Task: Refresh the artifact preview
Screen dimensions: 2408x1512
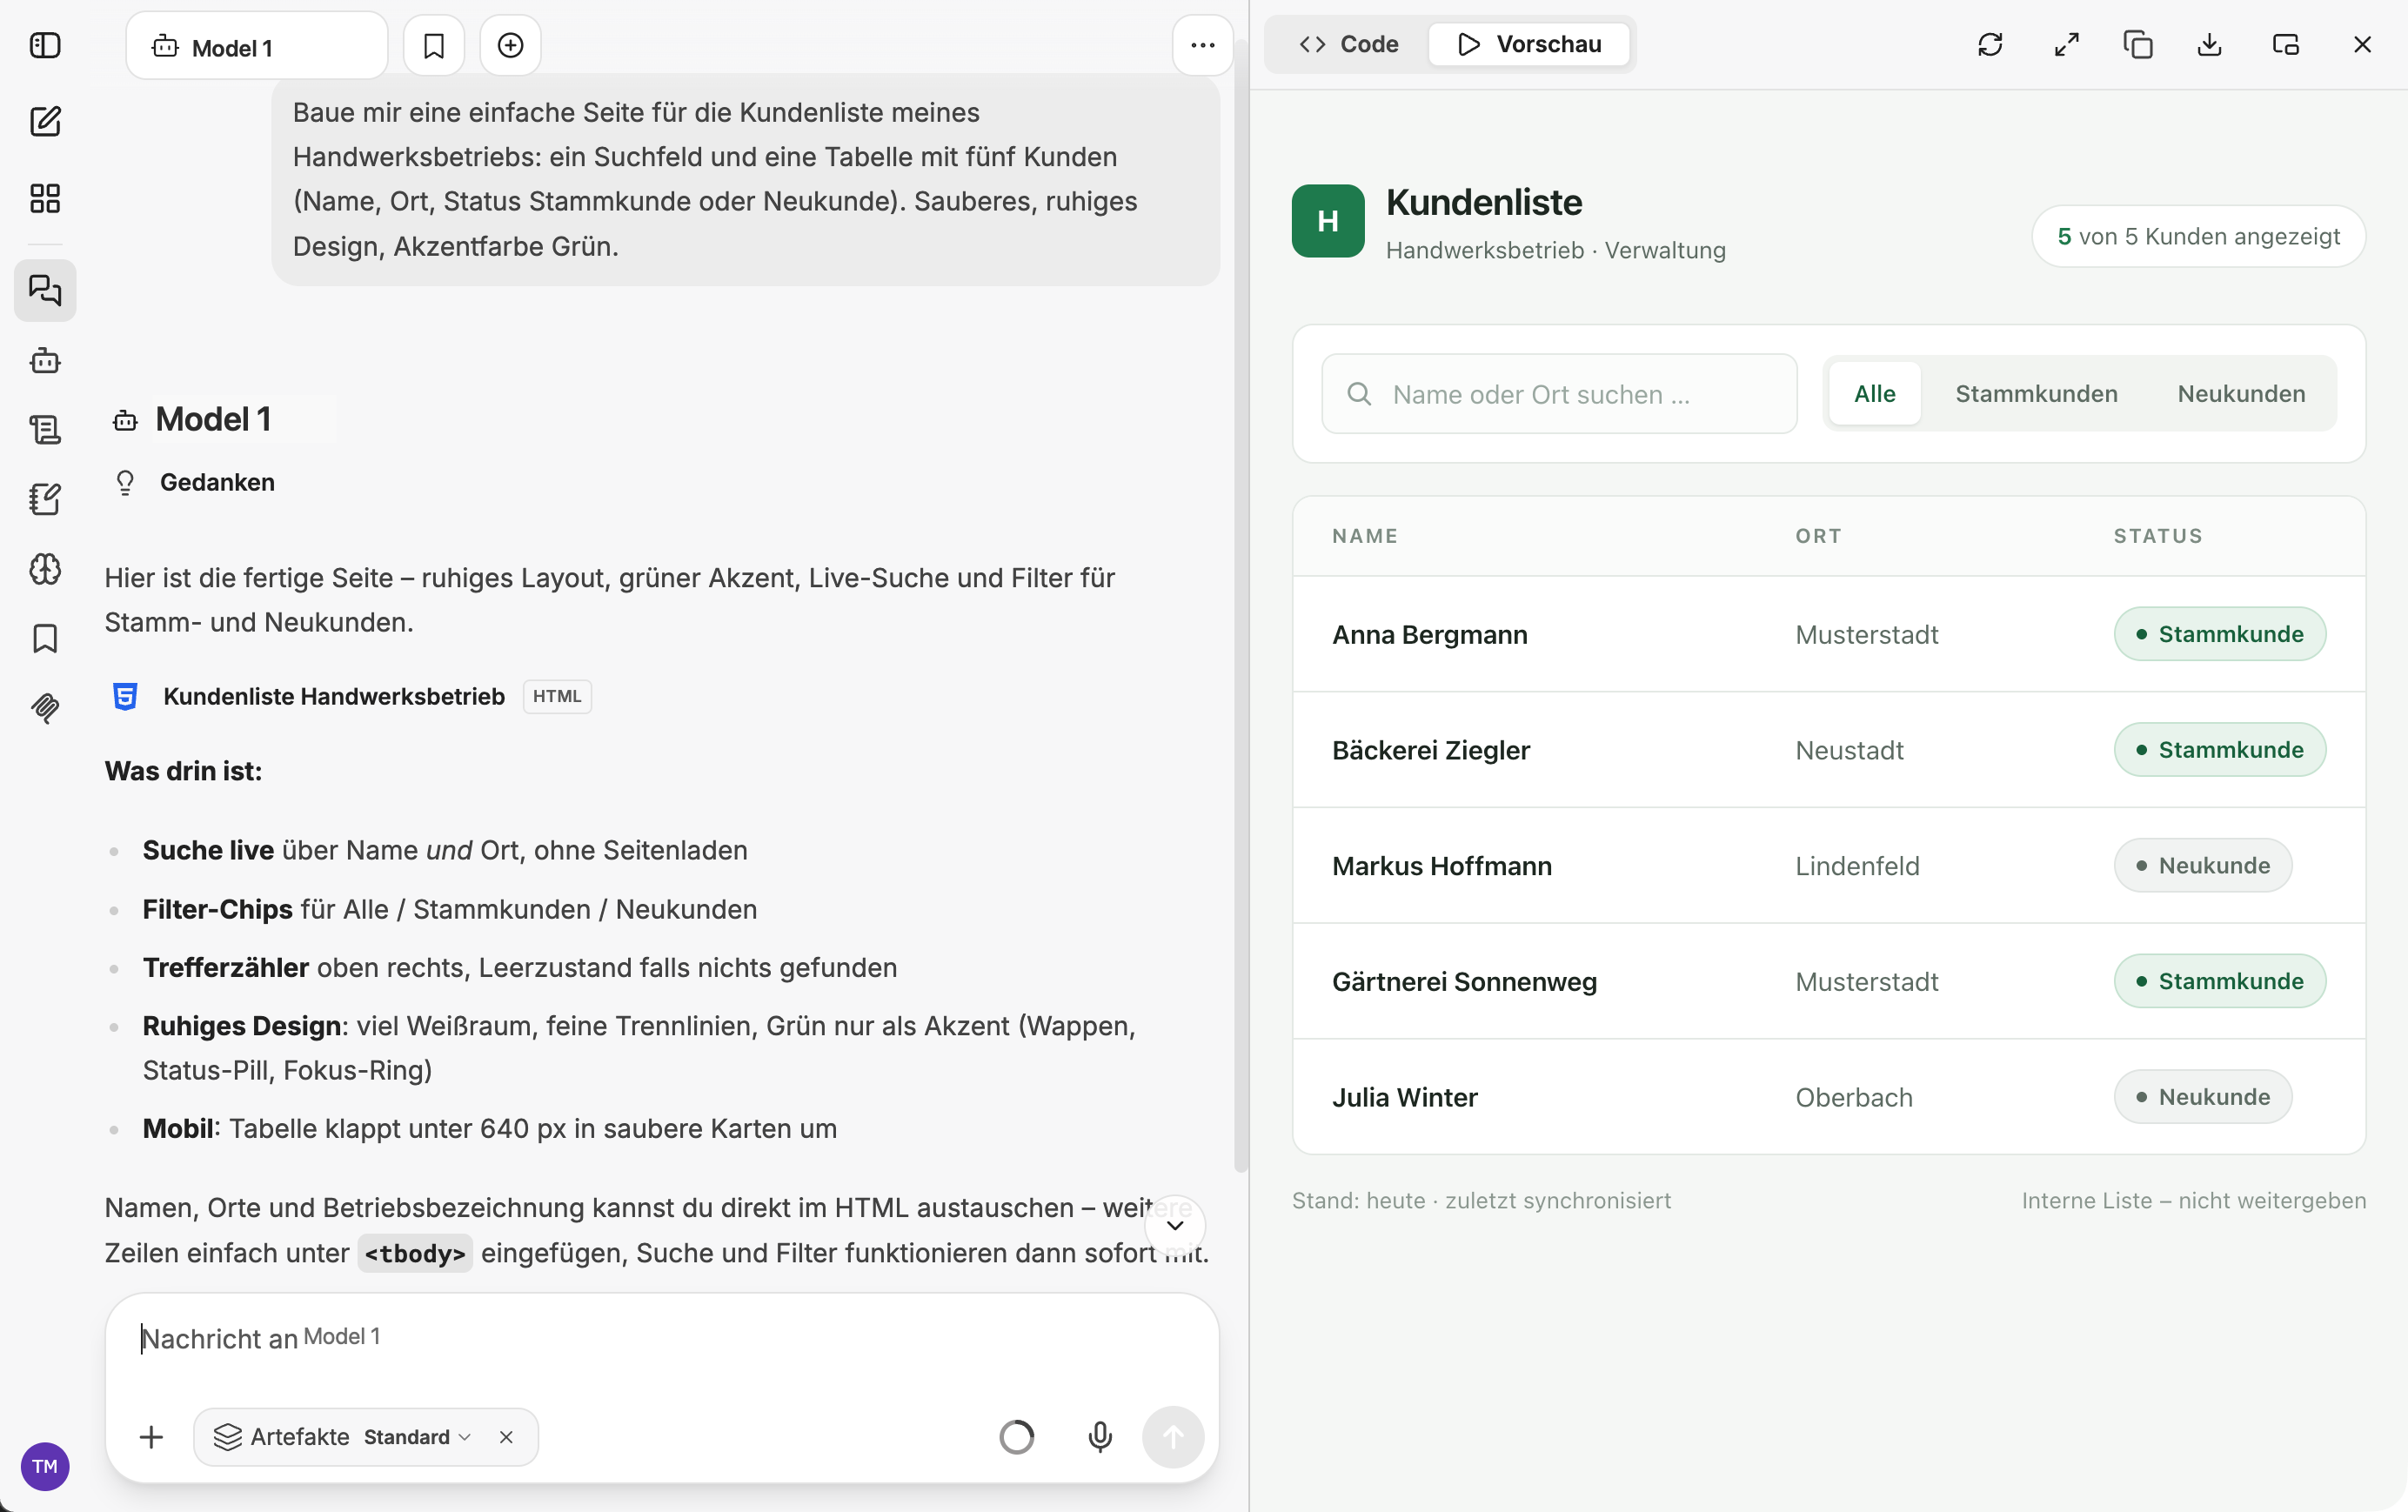Action: [x=1990, y=44]
